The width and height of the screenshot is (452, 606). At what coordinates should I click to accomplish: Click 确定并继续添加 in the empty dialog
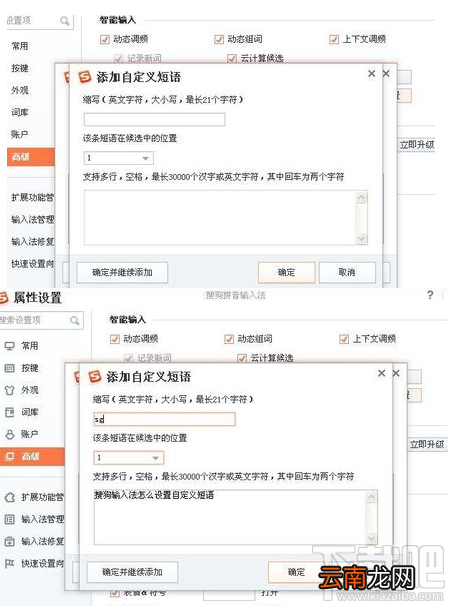pos(122,272)
